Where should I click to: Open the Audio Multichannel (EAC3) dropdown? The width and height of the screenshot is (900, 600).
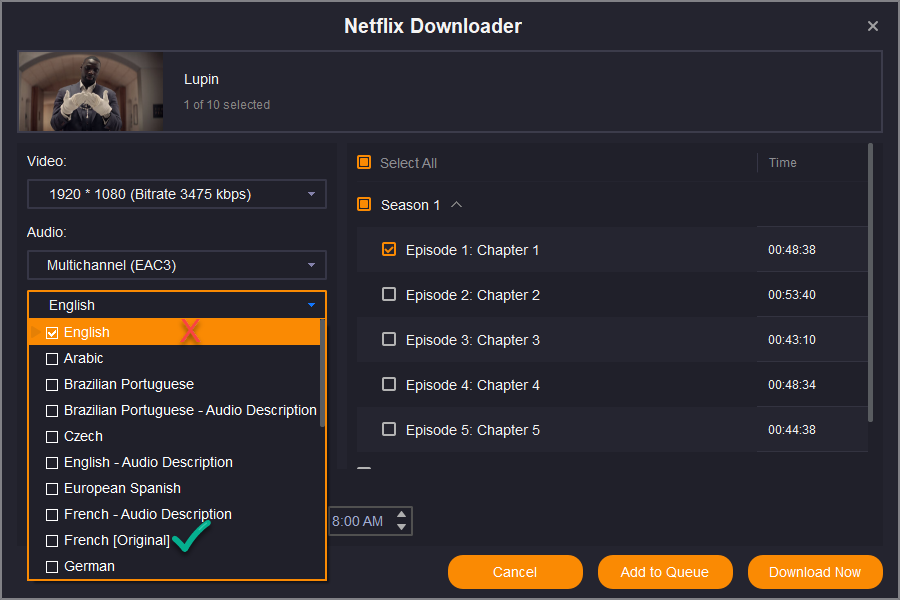click(x=177, y=265)
